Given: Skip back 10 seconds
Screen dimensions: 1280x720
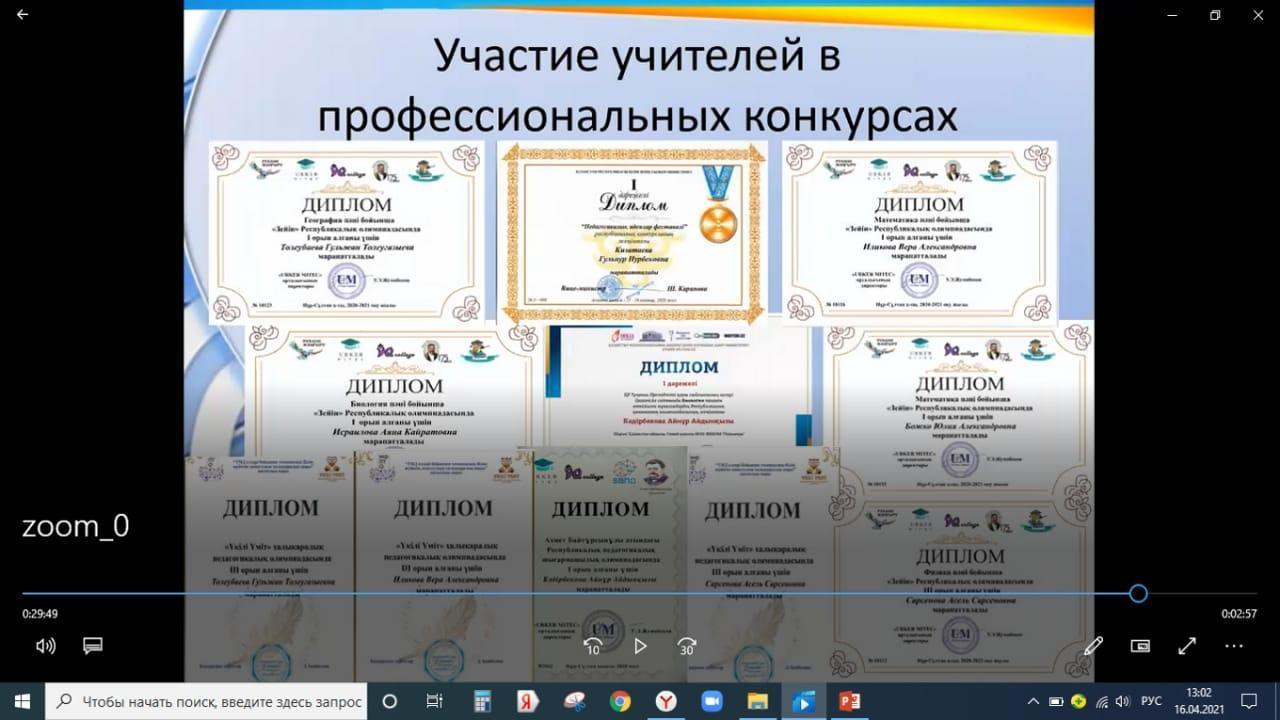Looking at the screenshot, I should click(x=592, y=646).
